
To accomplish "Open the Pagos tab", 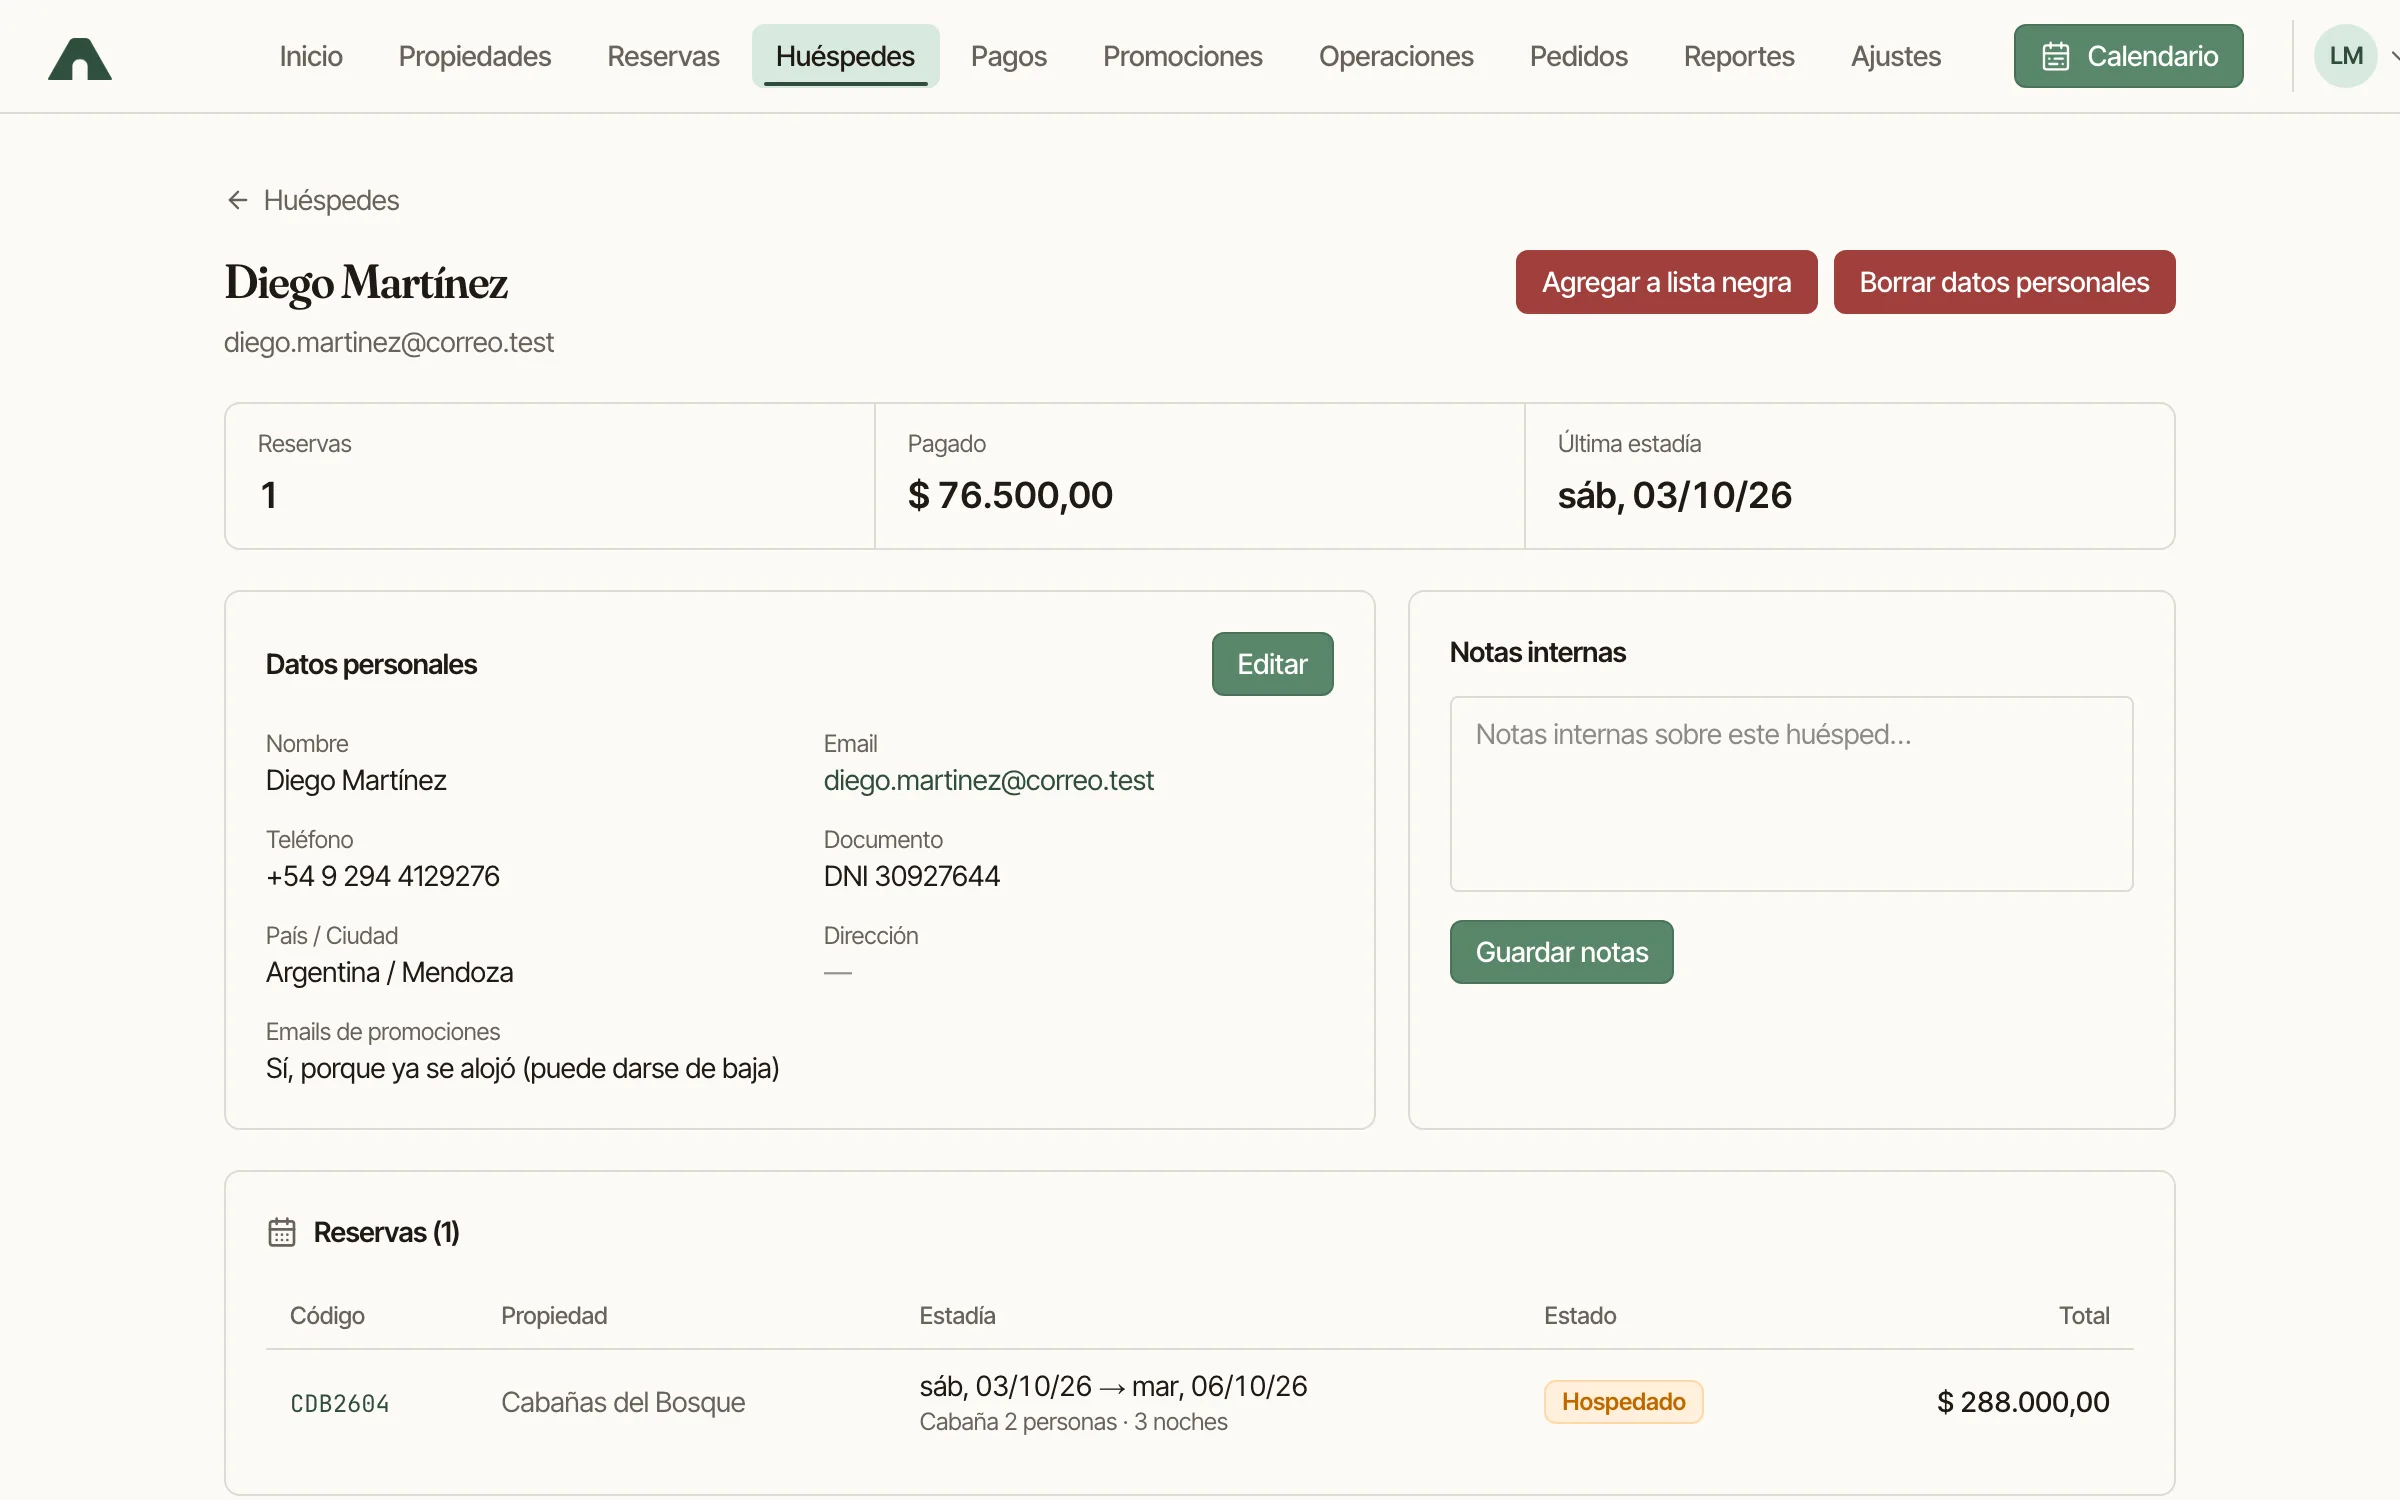I will pos(1009,56).
